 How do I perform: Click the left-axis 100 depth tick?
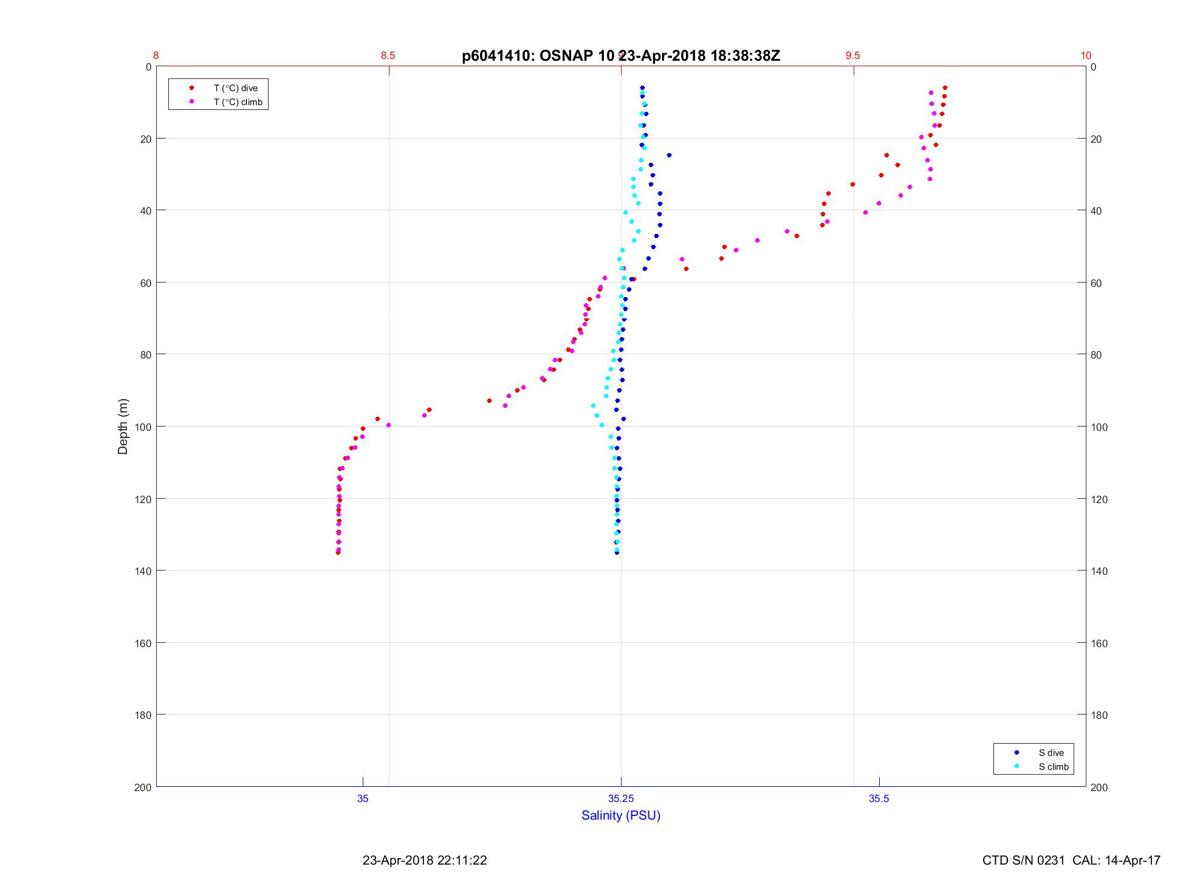pos(141,427)
